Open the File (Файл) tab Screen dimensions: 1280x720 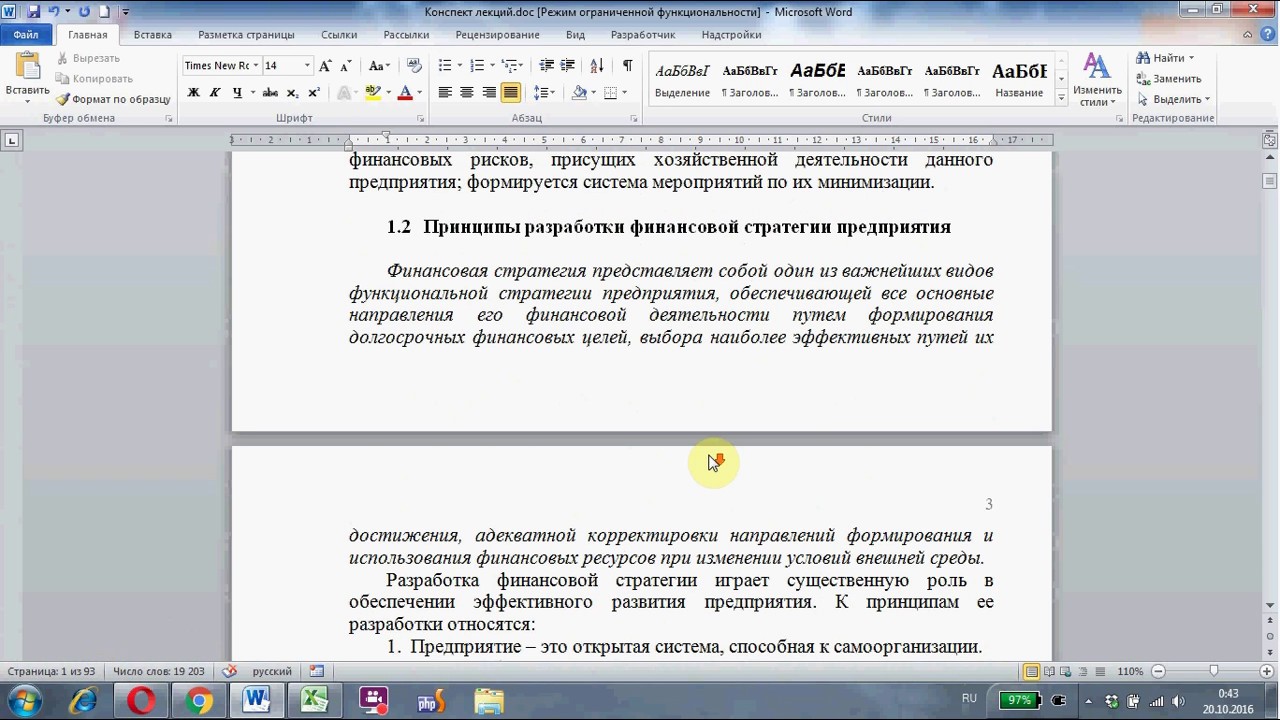pos(26,35)
